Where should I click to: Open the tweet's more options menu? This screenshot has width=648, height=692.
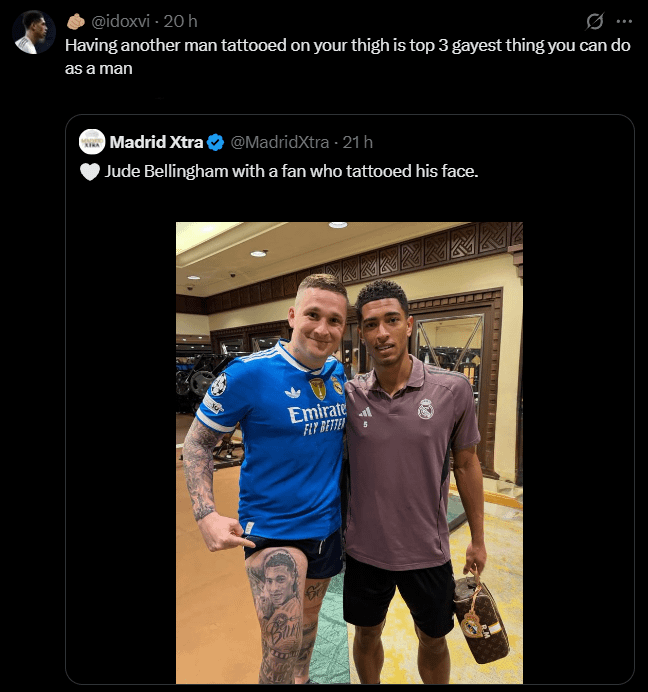click(x=624, y=20)
